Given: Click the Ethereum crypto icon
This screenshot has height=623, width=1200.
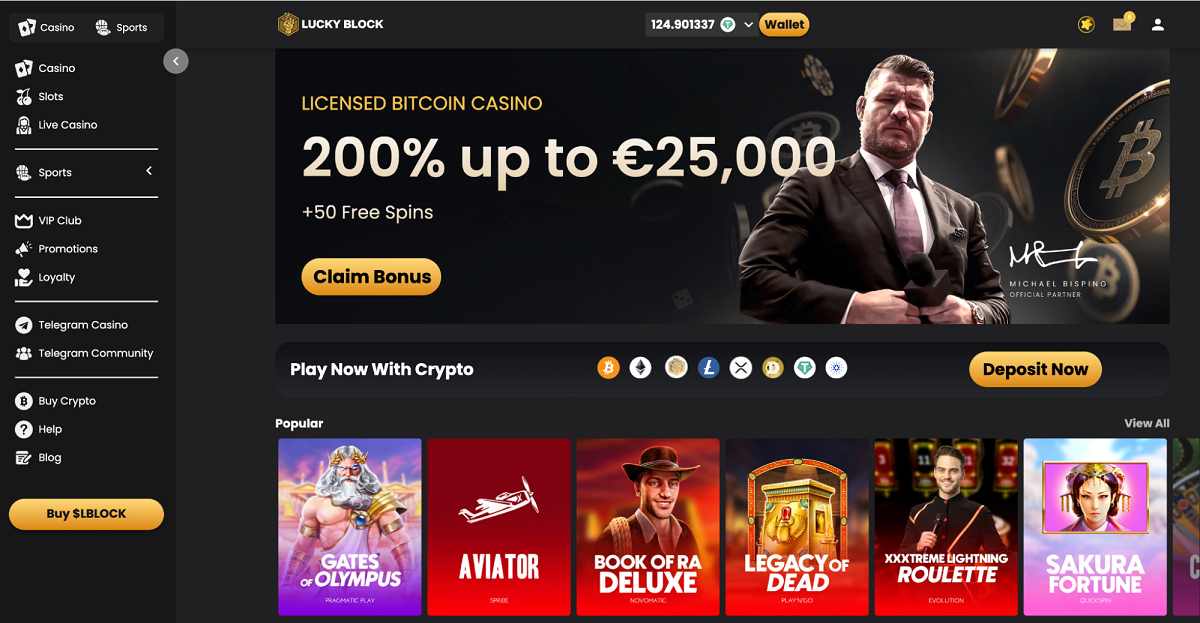Looking at the screenshot, I should [x=641, y=368].
